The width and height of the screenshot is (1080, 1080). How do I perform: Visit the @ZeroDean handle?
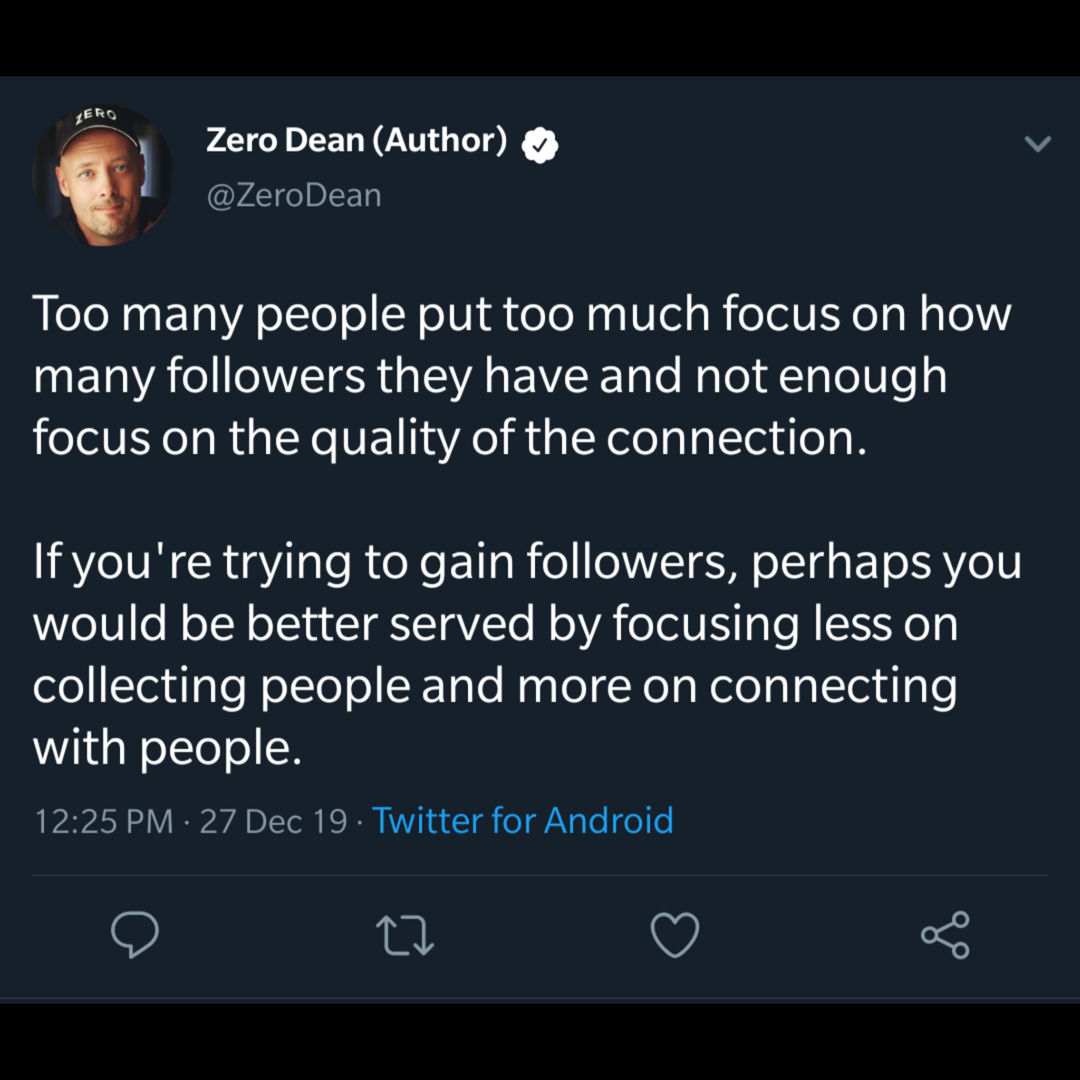(x=293, y=196)
